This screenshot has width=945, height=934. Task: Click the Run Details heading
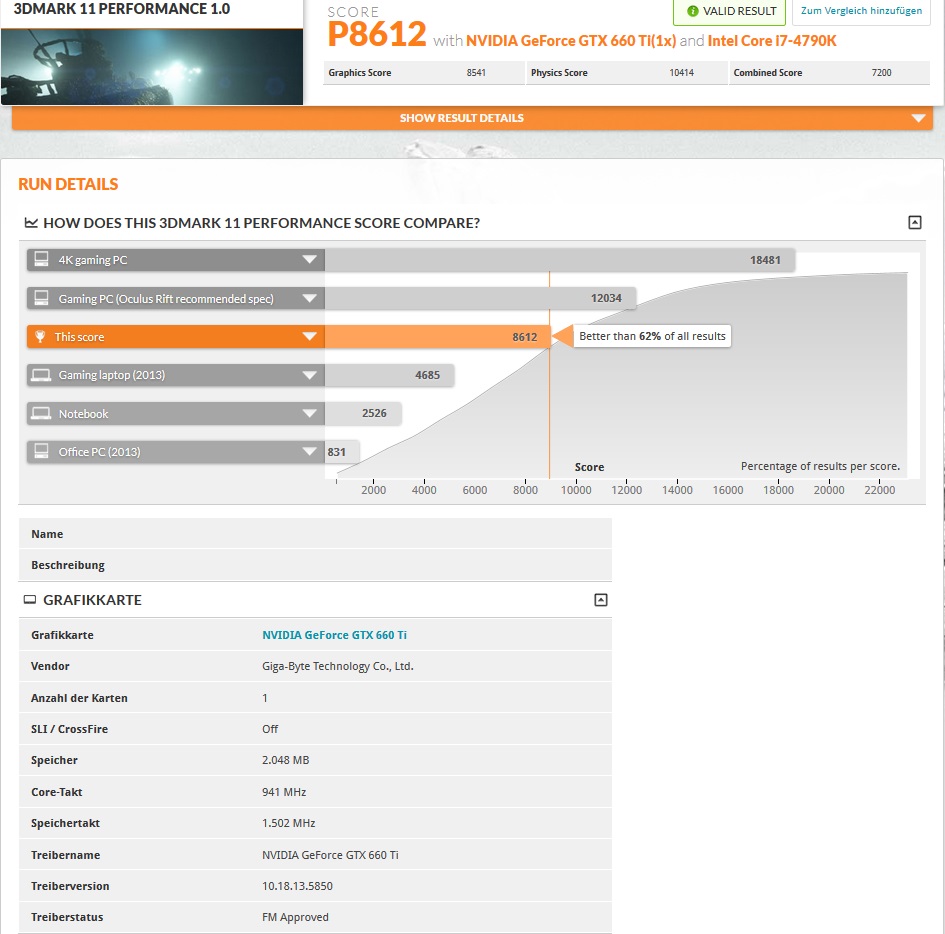pos(68,184)
